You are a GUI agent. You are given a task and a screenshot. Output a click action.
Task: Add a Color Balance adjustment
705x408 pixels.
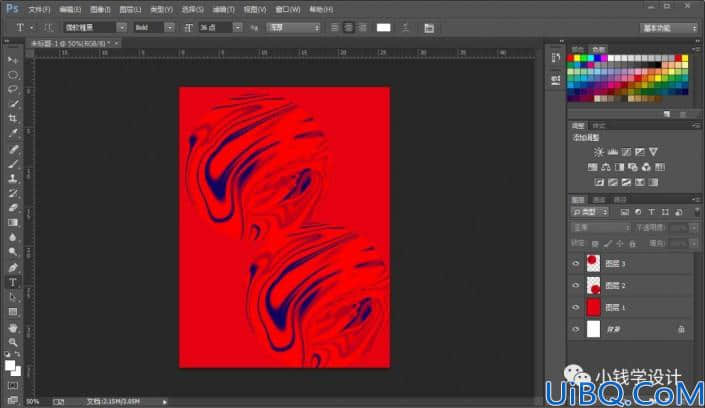point(606,167)
